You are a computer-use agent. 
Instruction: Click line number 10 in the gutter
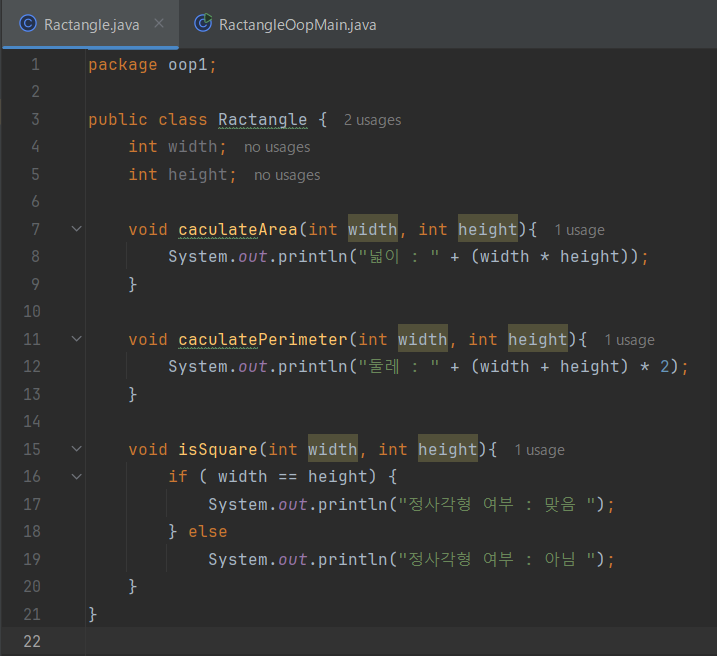[32, 311]
